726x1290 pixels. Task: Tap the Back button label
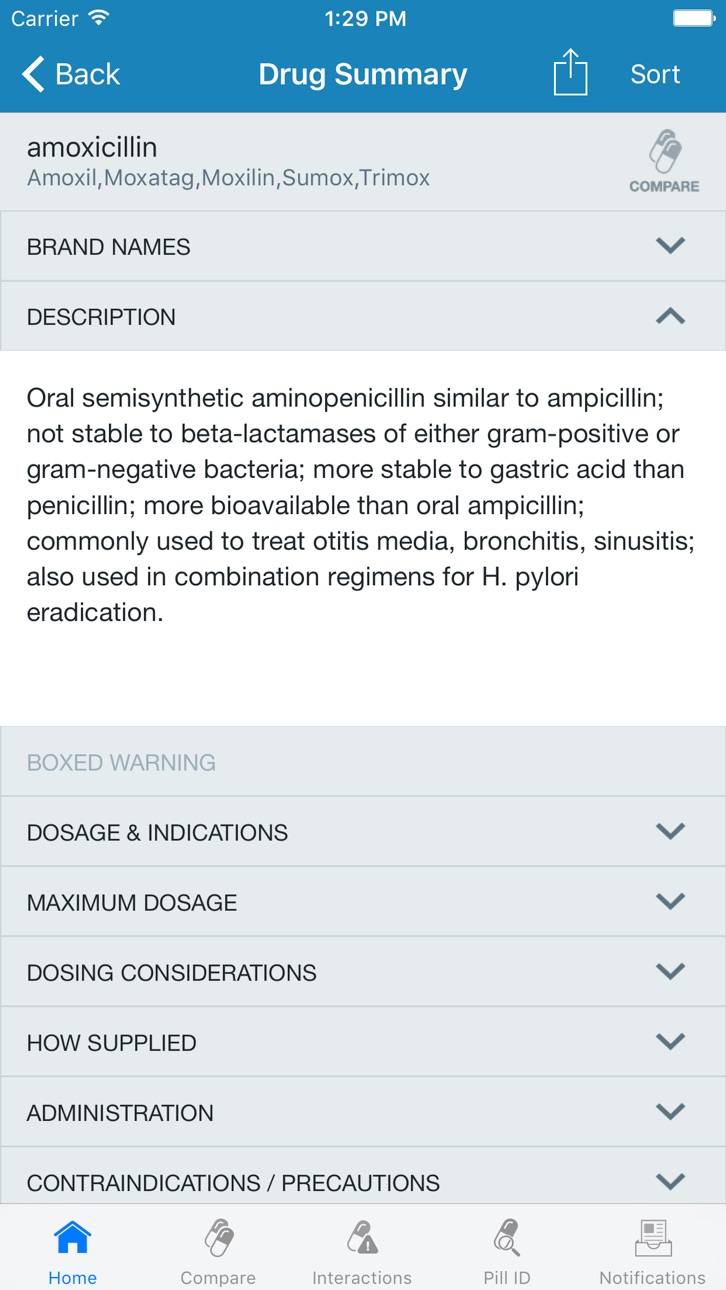88,74
